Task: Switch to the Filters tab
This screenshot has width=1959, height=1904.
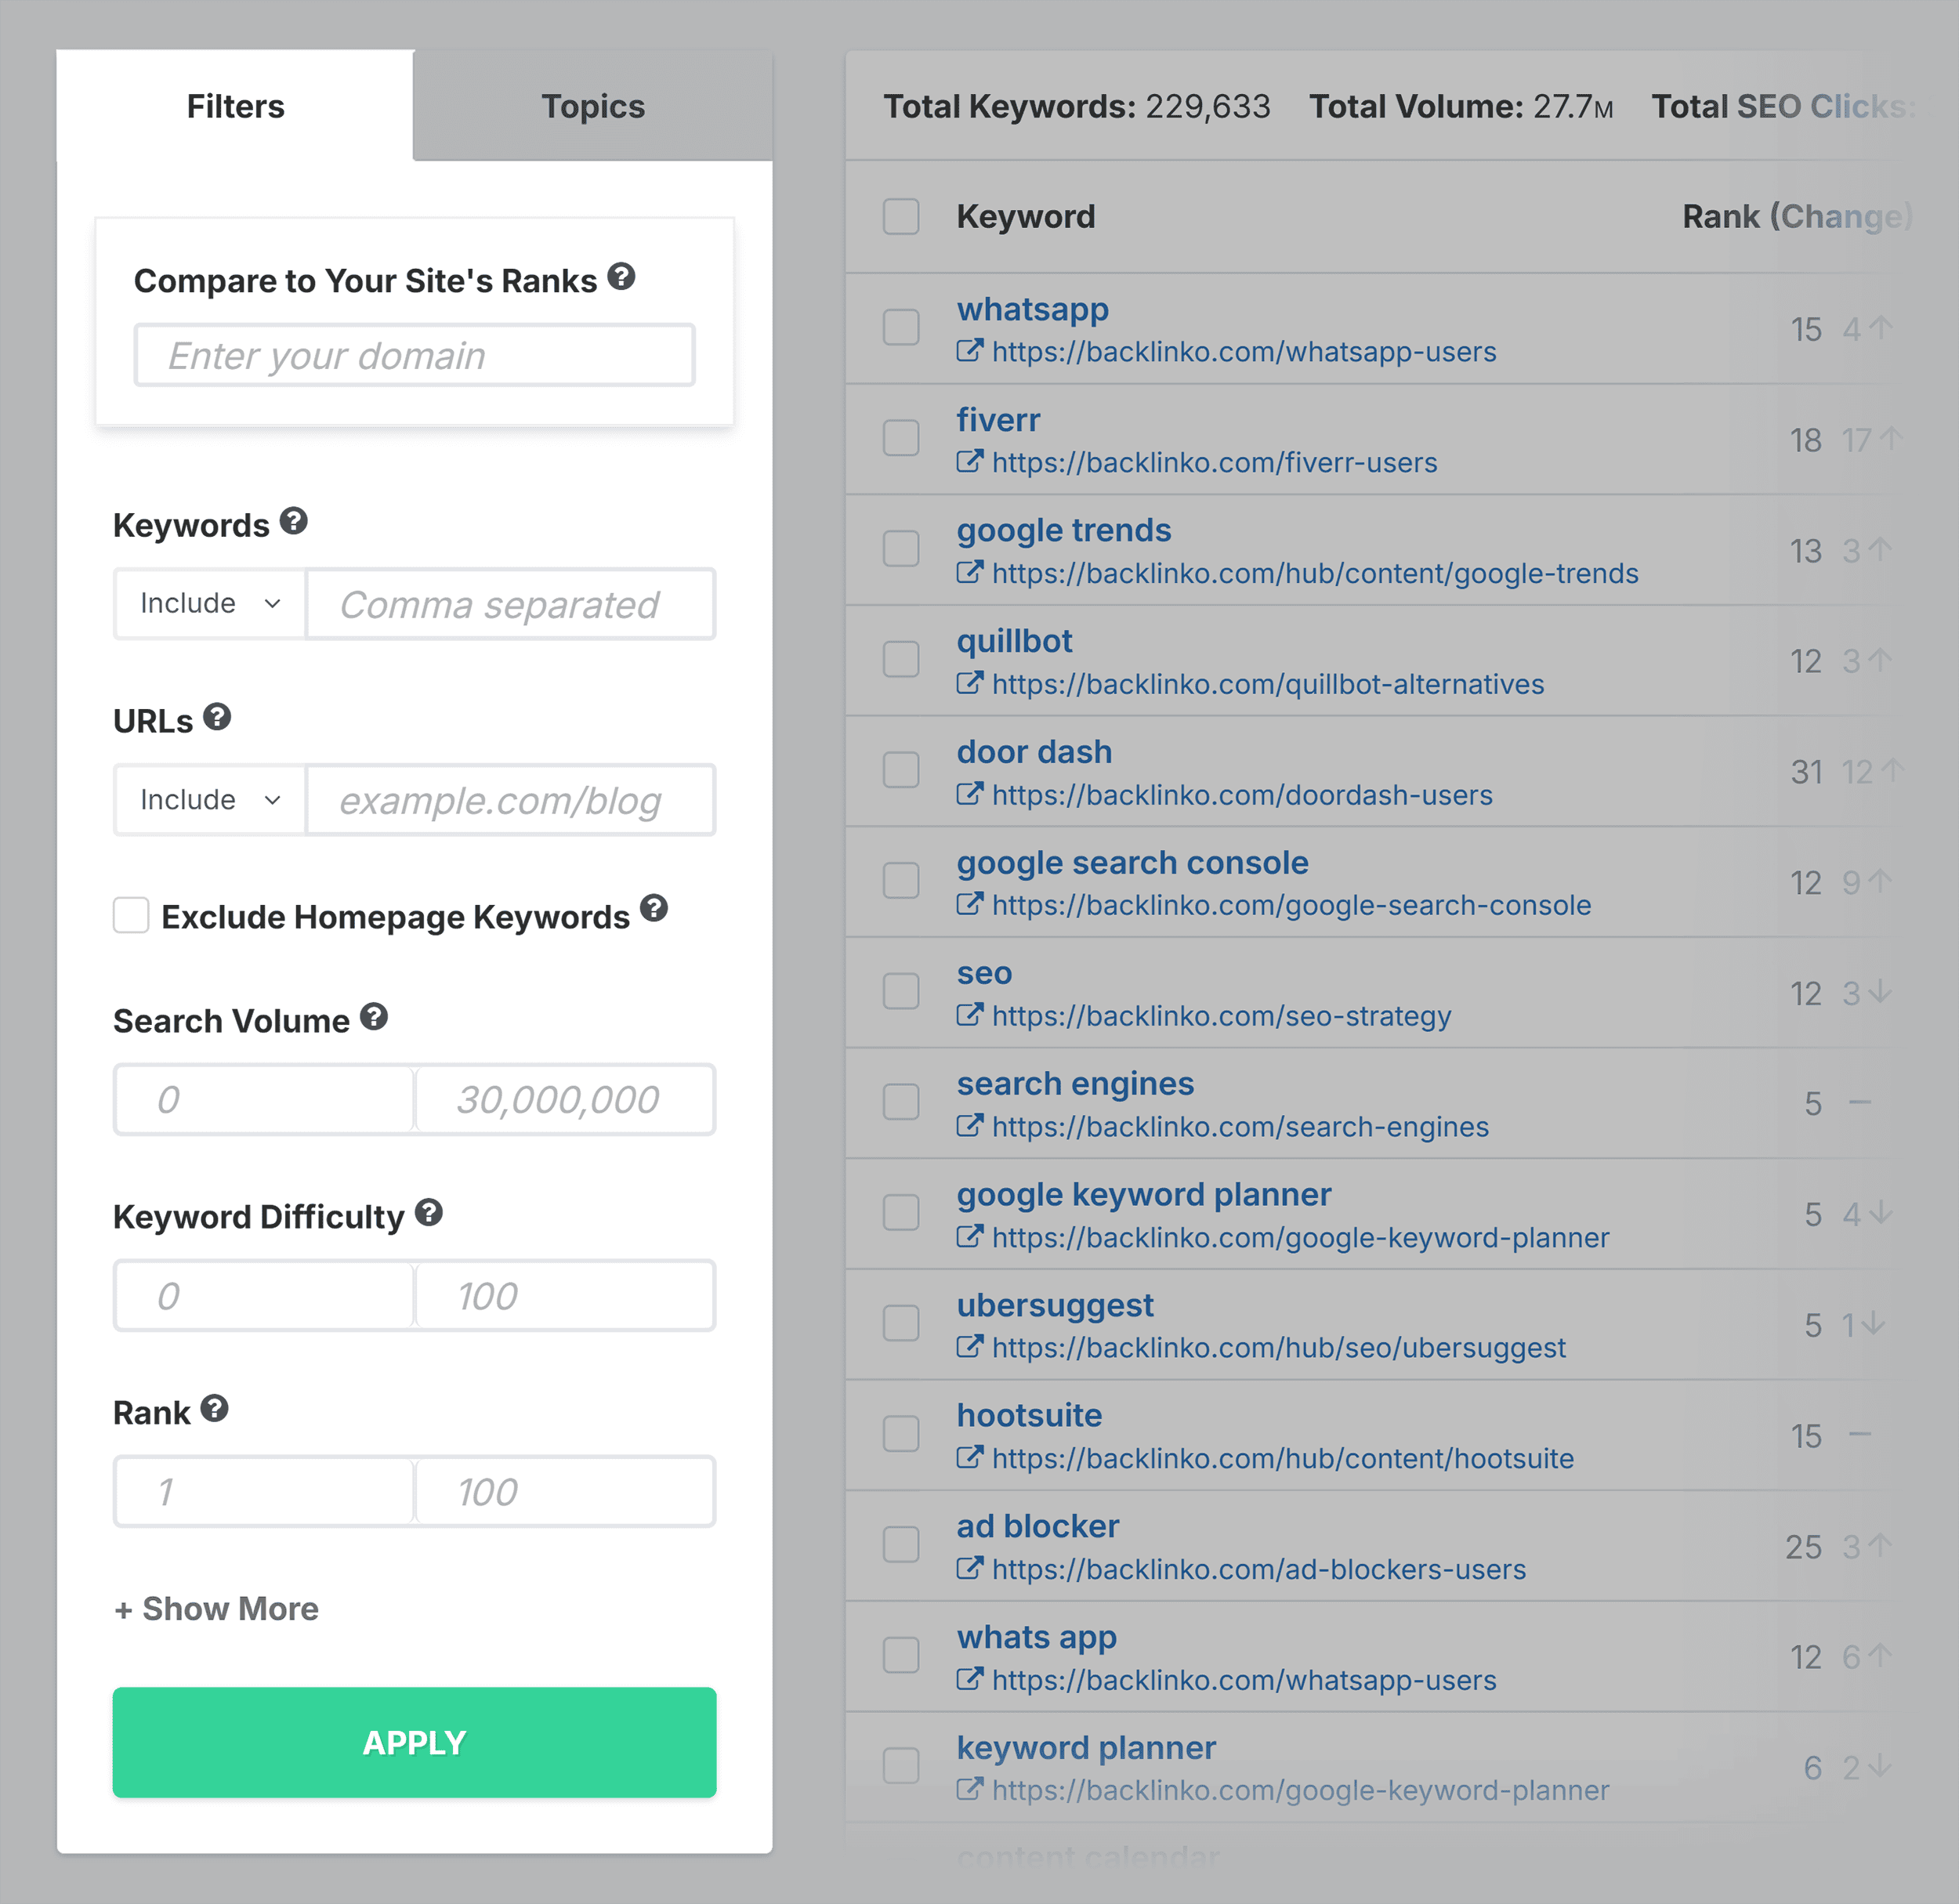Action: [x=235, y=106]
